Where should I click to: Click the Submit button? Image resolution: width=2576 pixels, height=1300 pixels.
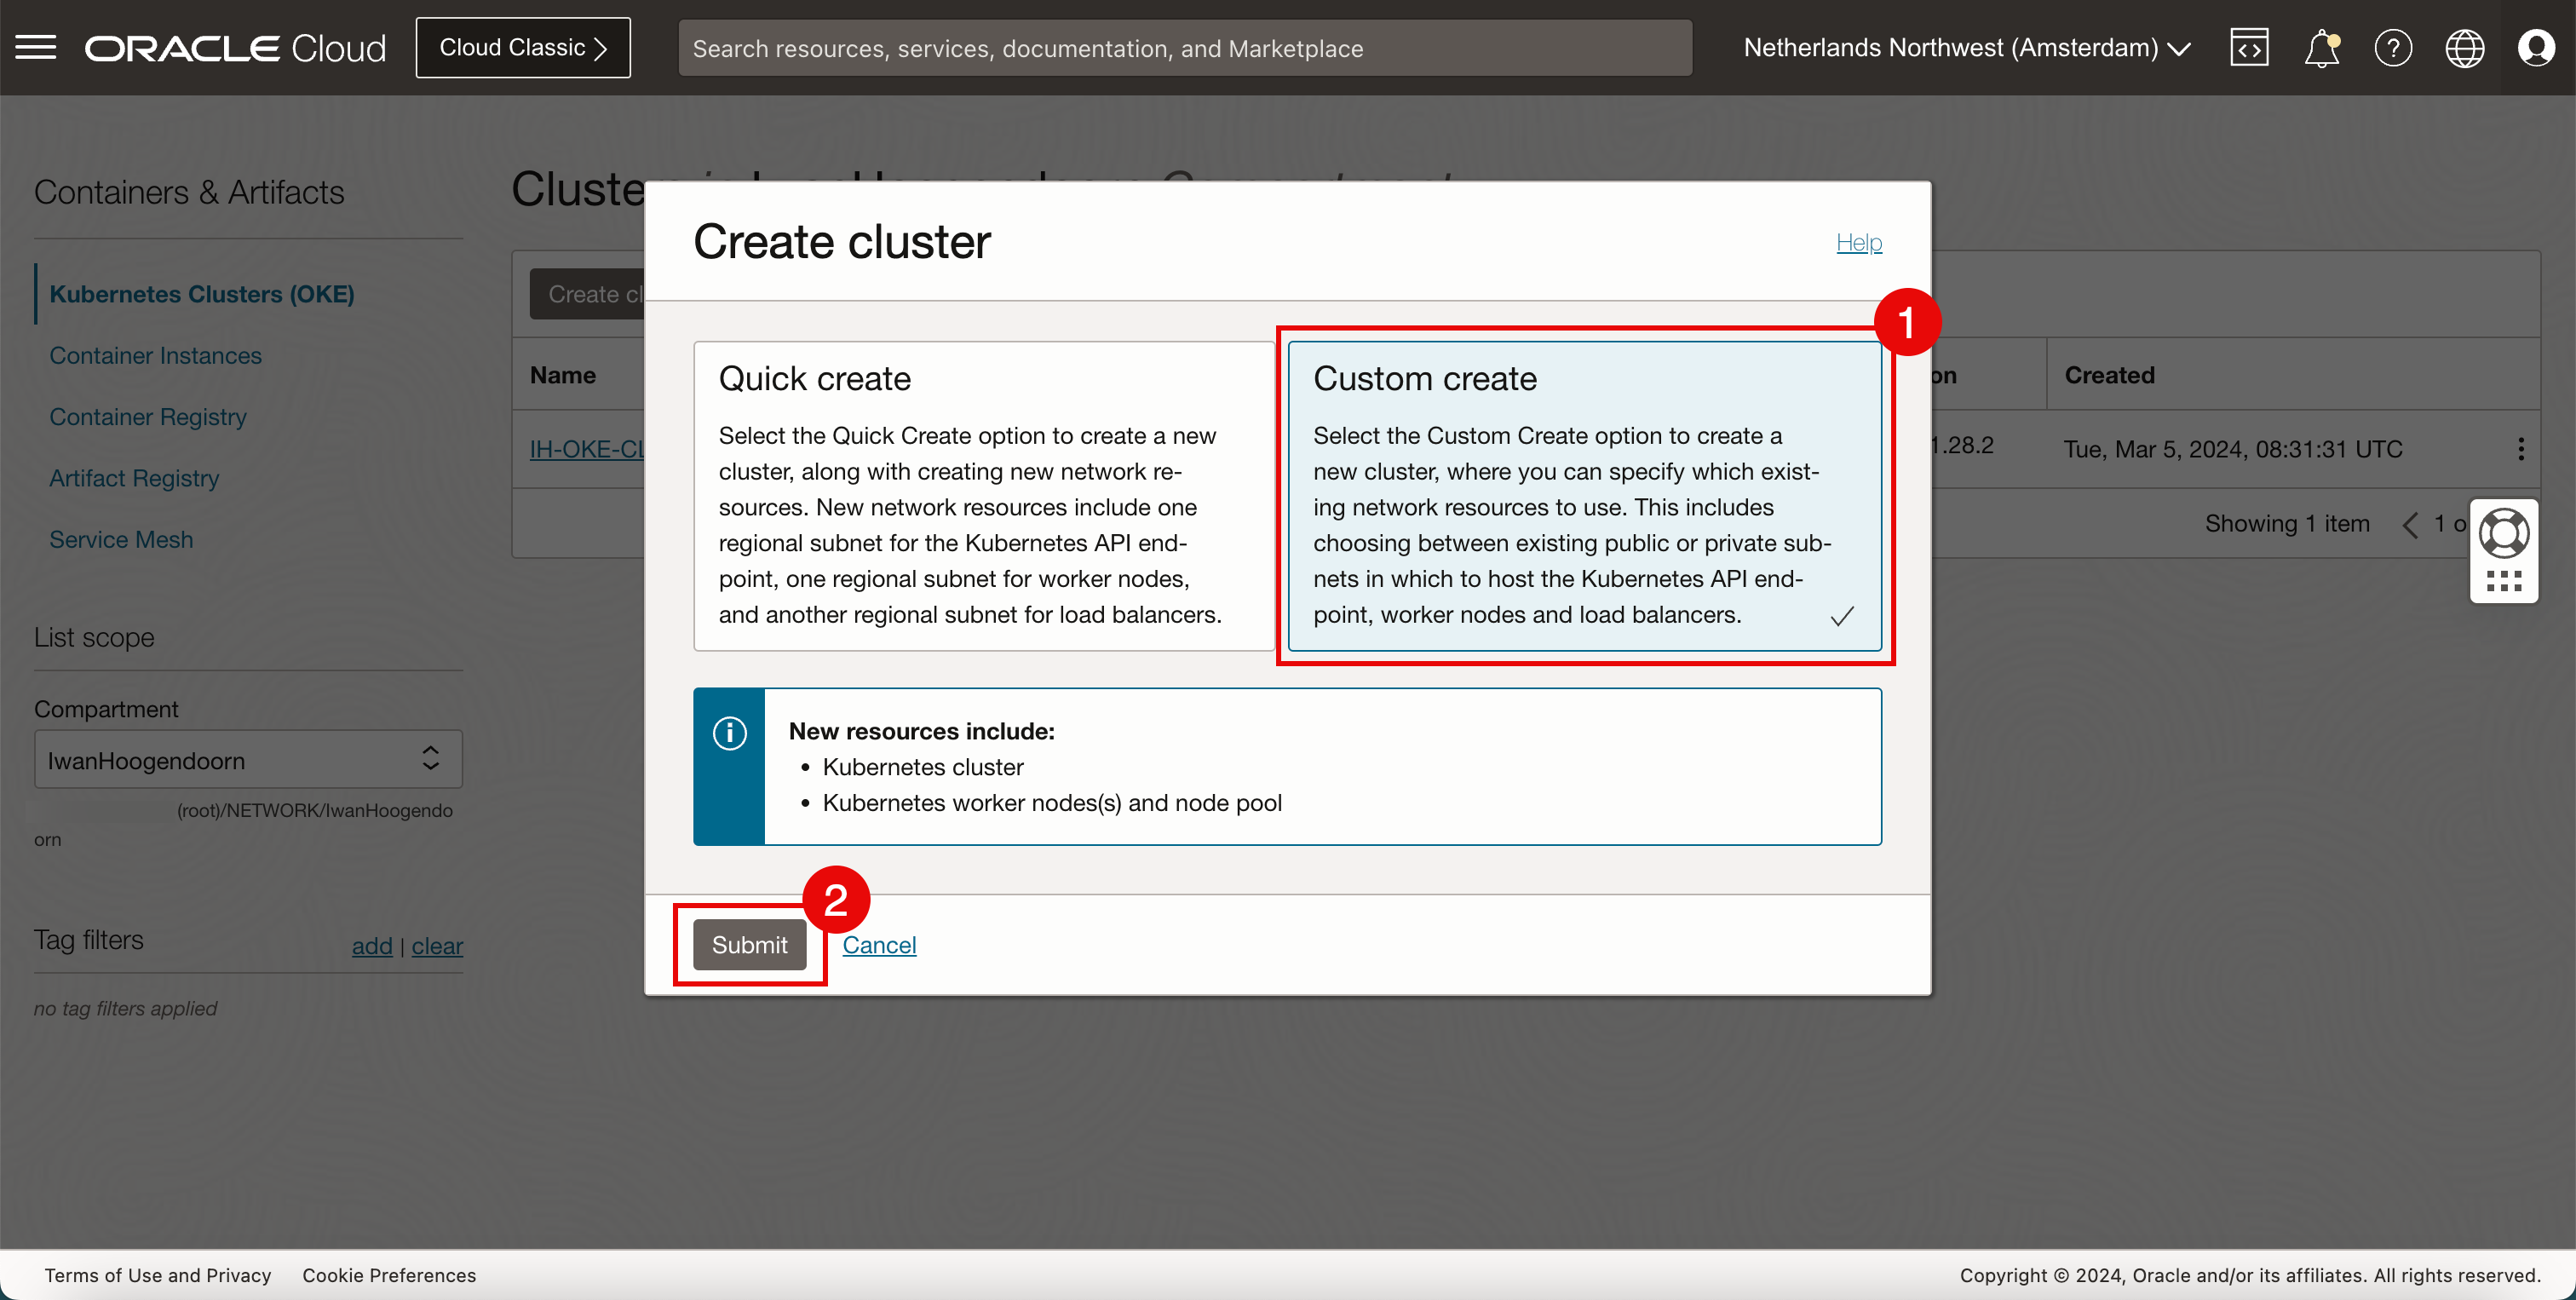[x=749, y=945]
